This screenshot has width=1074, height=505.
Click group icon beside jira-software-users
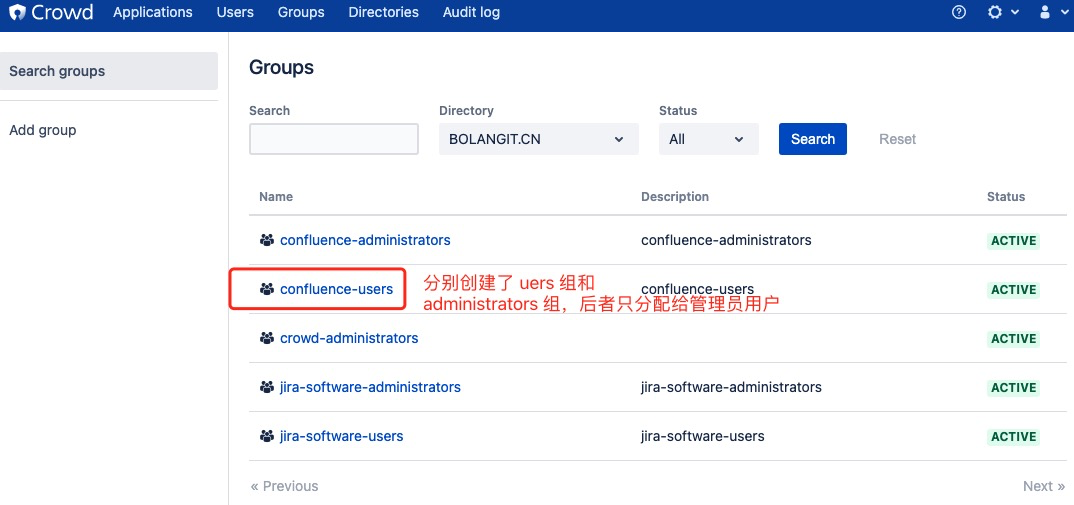point(266,436)
